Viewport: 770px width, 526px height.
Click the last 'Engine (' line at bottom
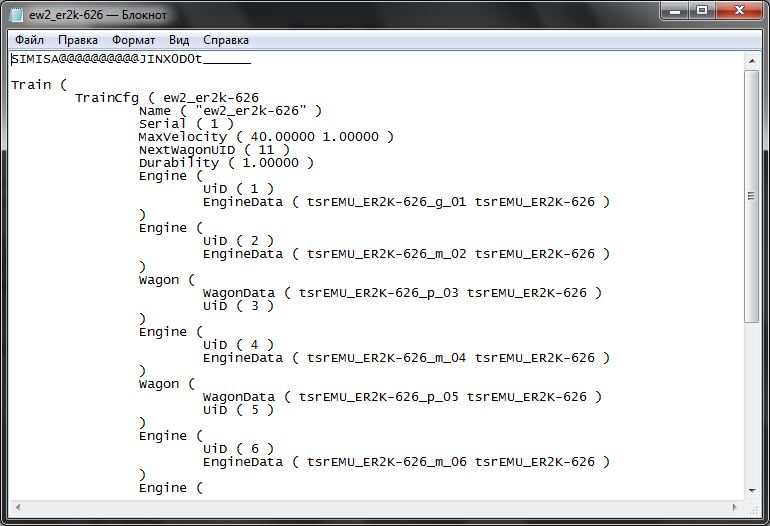pyautogui.click(x=170, y=488)
